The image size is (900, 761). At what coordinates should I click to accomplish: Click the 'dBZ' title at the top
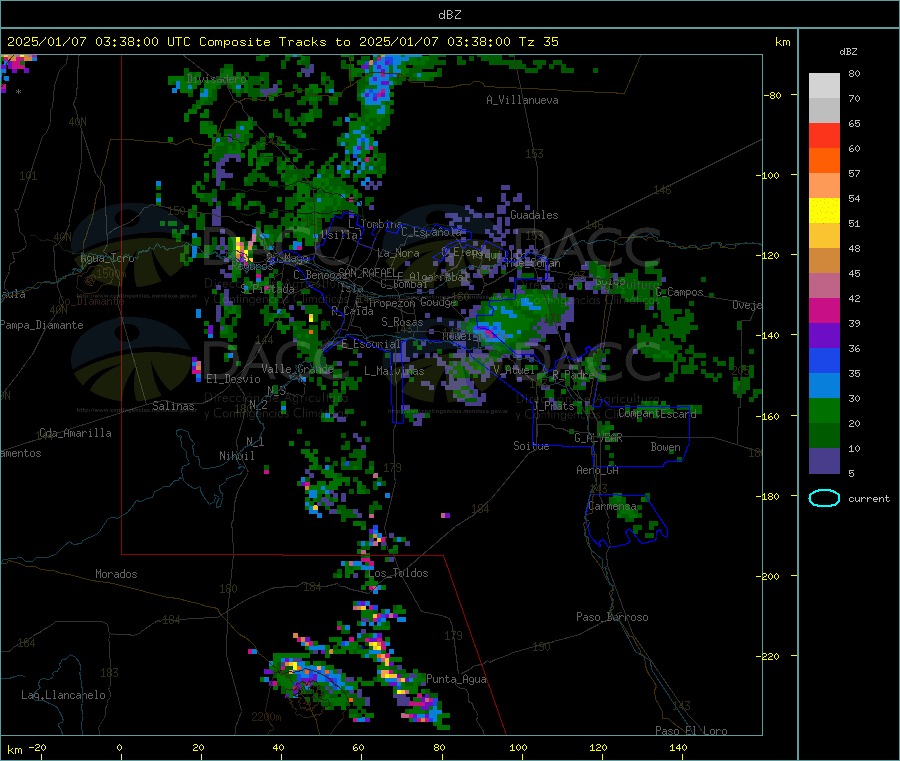click(449, 15)
